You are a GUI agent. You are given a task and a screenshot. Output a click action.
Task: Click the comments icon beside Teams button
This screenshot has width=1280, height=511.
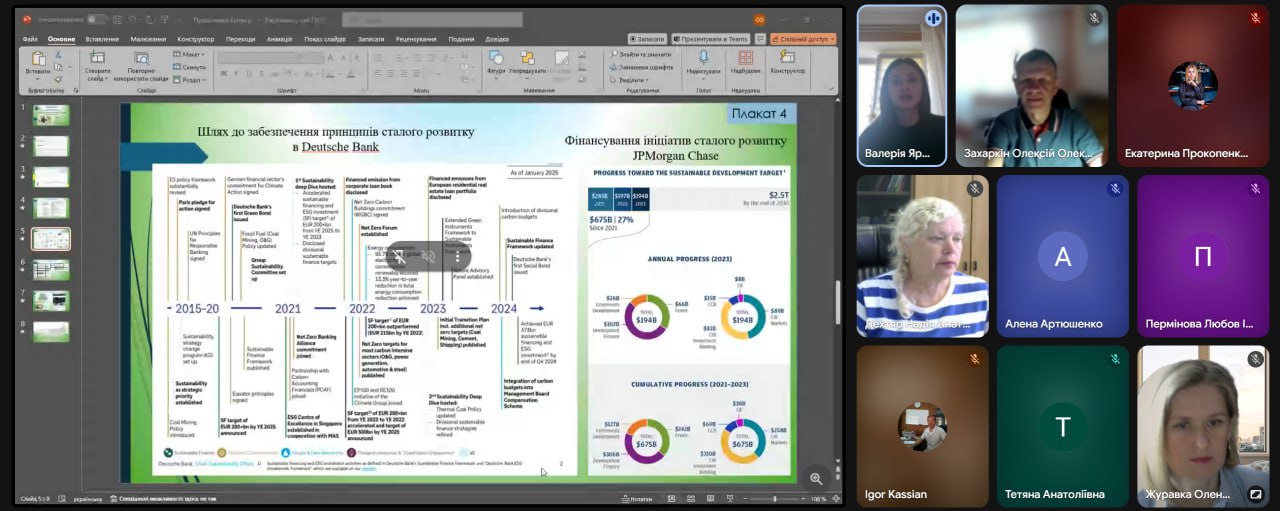[x=760, y=39]
